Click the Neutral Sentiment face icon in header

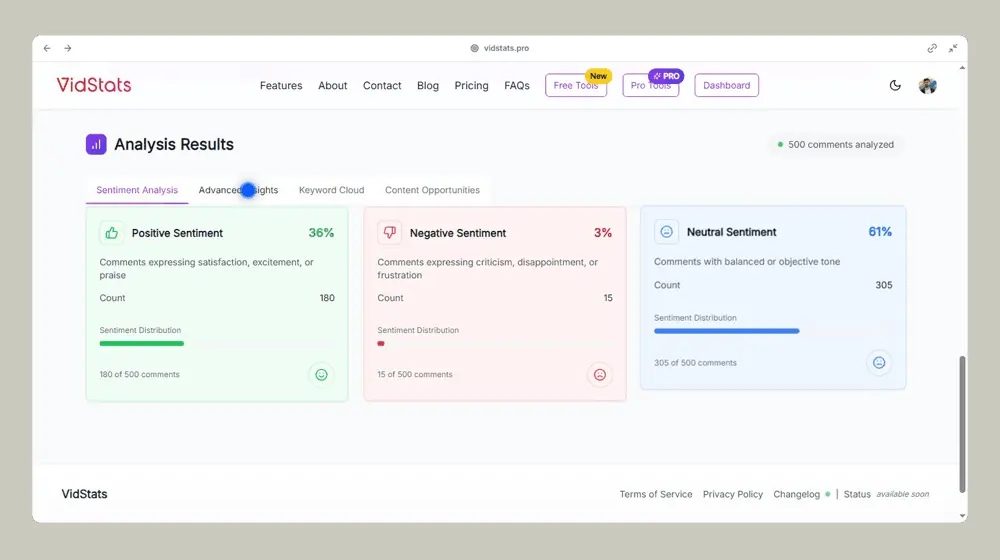coord(666,232)
